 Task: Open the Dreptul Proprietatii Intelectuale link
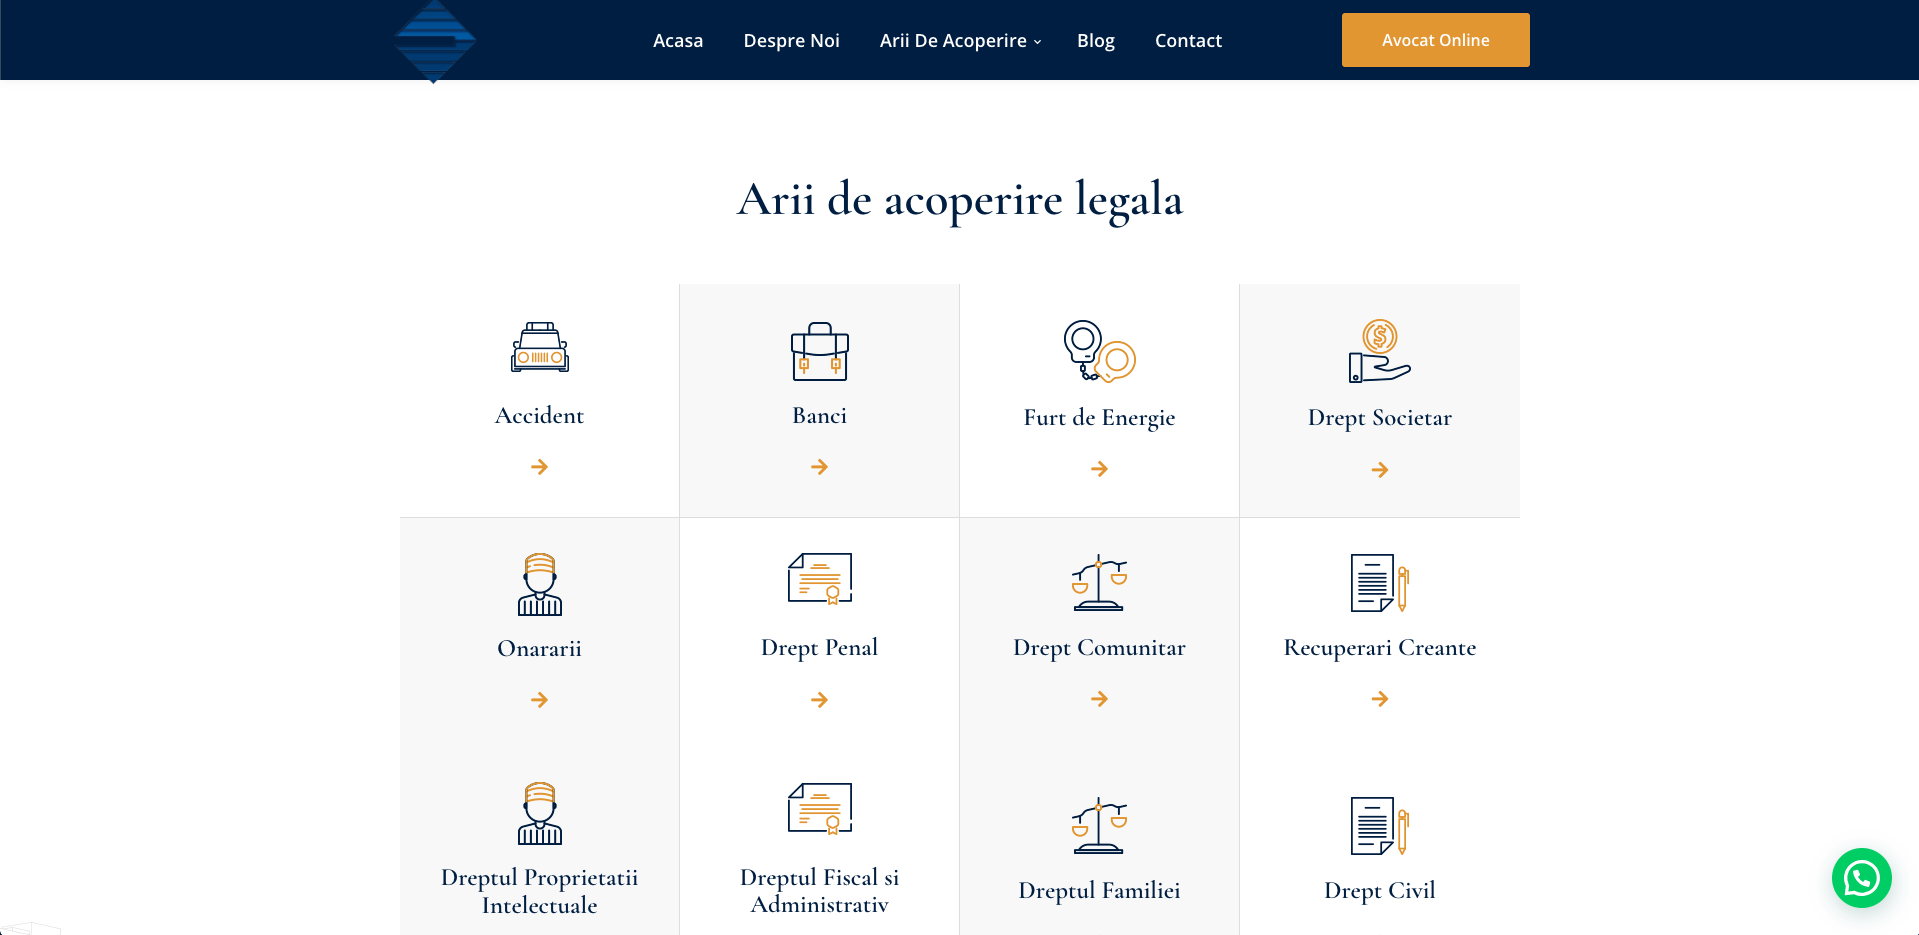point(540,891)
